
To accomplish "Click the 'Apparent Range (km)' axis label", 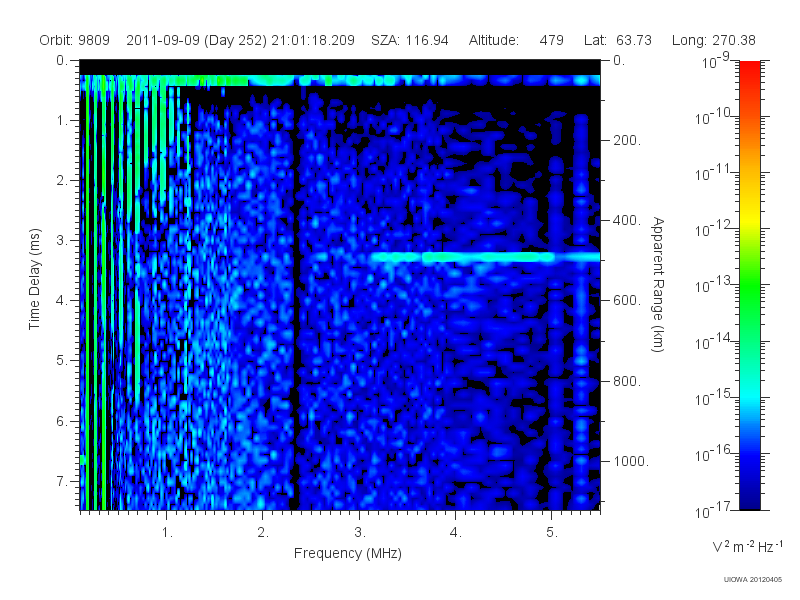I will [x=658, y=285].
